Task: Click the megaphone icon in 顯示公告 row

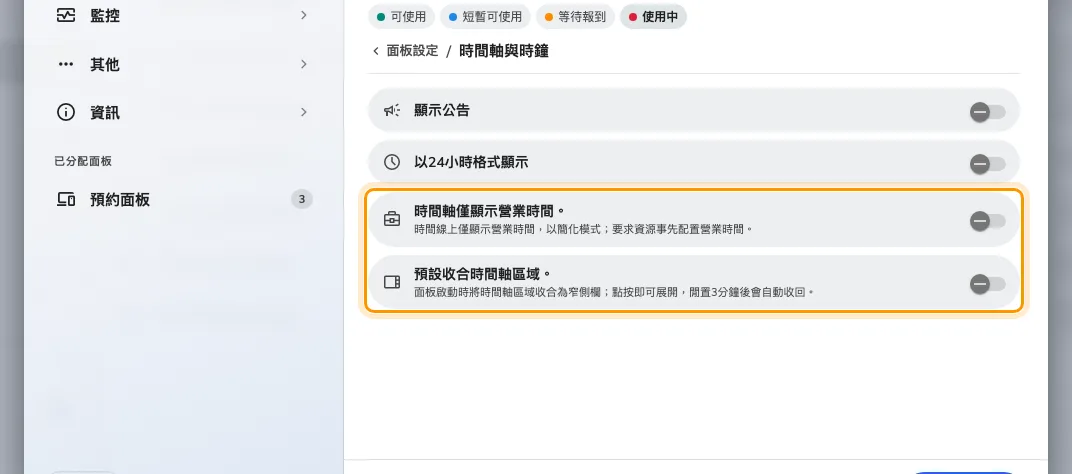Action: (392, 110)
